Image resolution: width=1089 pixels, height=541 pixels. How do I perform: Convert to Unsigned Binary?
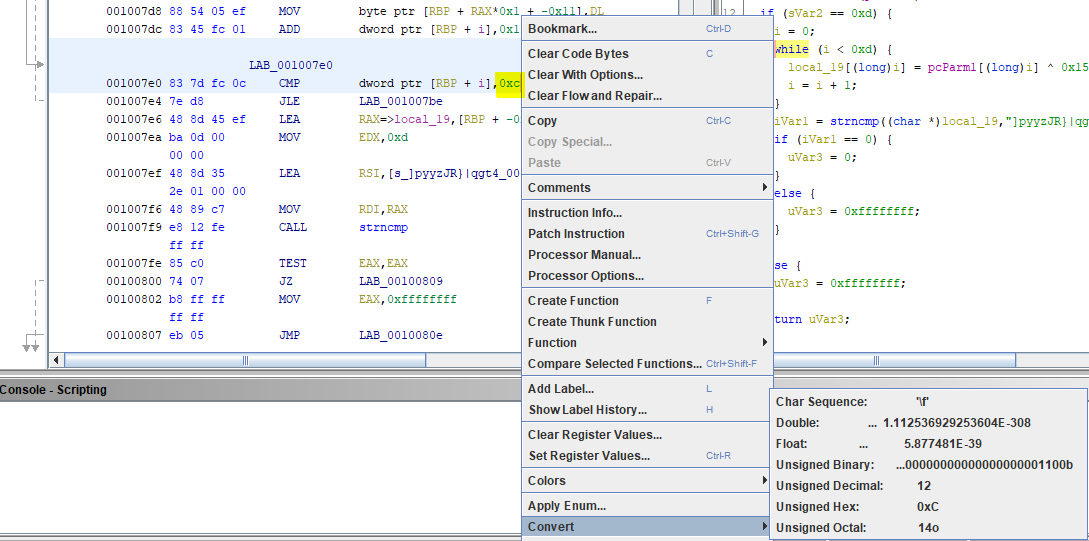point(929,465)
